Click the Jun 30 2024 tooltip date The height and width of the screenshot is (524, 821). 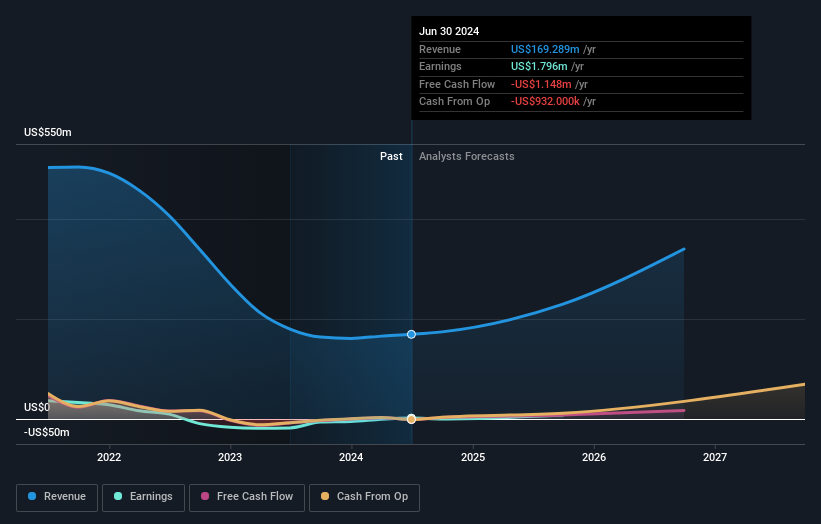tap(449, 31)
